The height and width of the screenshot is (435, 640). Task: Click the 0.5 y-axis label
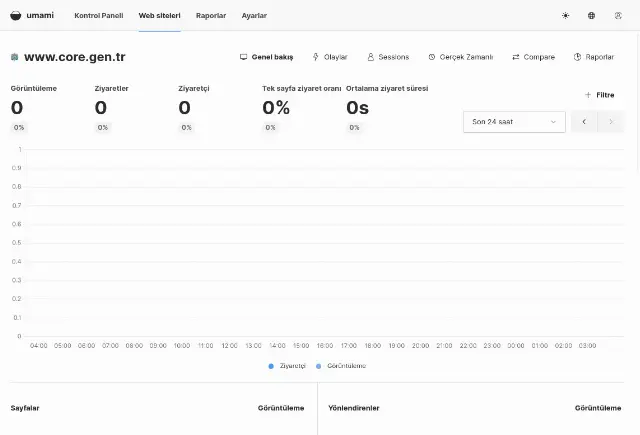point(16,243)
